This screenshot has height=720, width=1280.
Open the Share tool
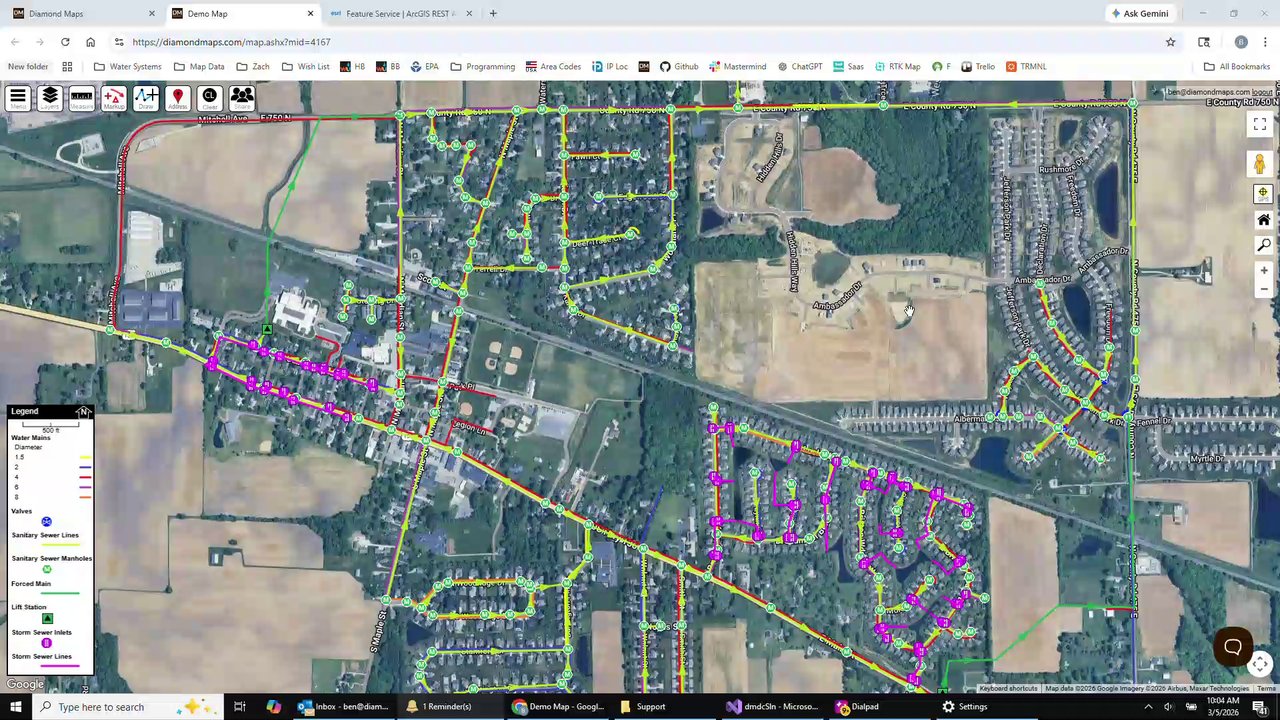click(x=241, y=98)
